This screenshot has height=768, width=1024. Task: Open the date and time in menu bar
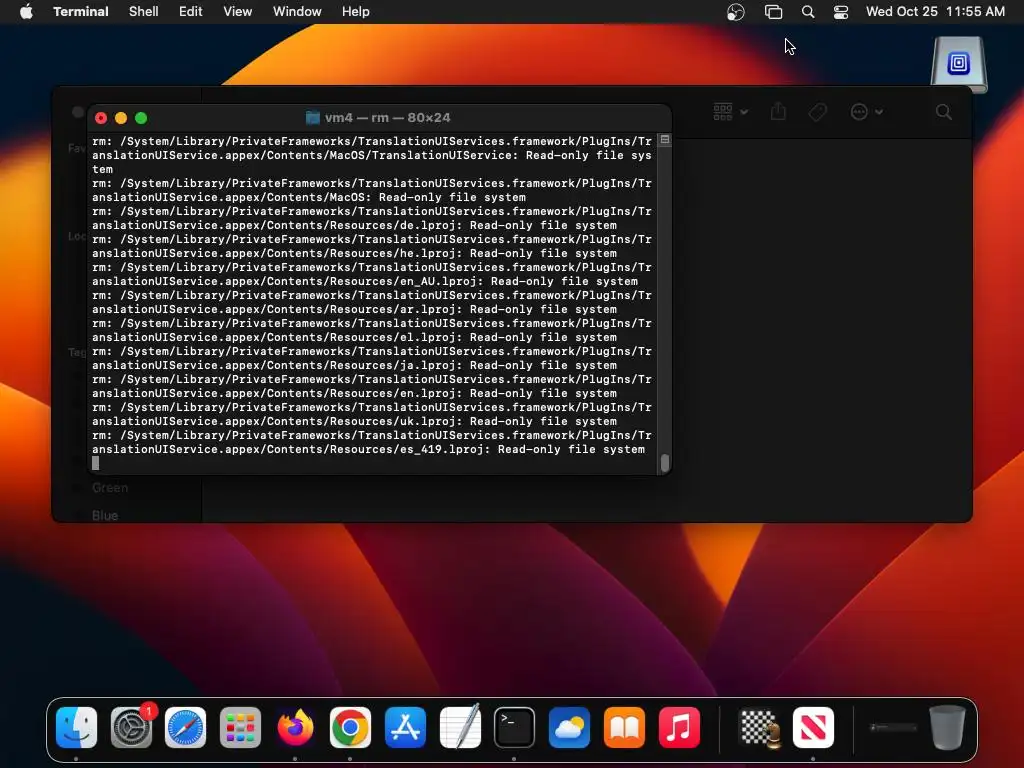click(x=935, y=12)
